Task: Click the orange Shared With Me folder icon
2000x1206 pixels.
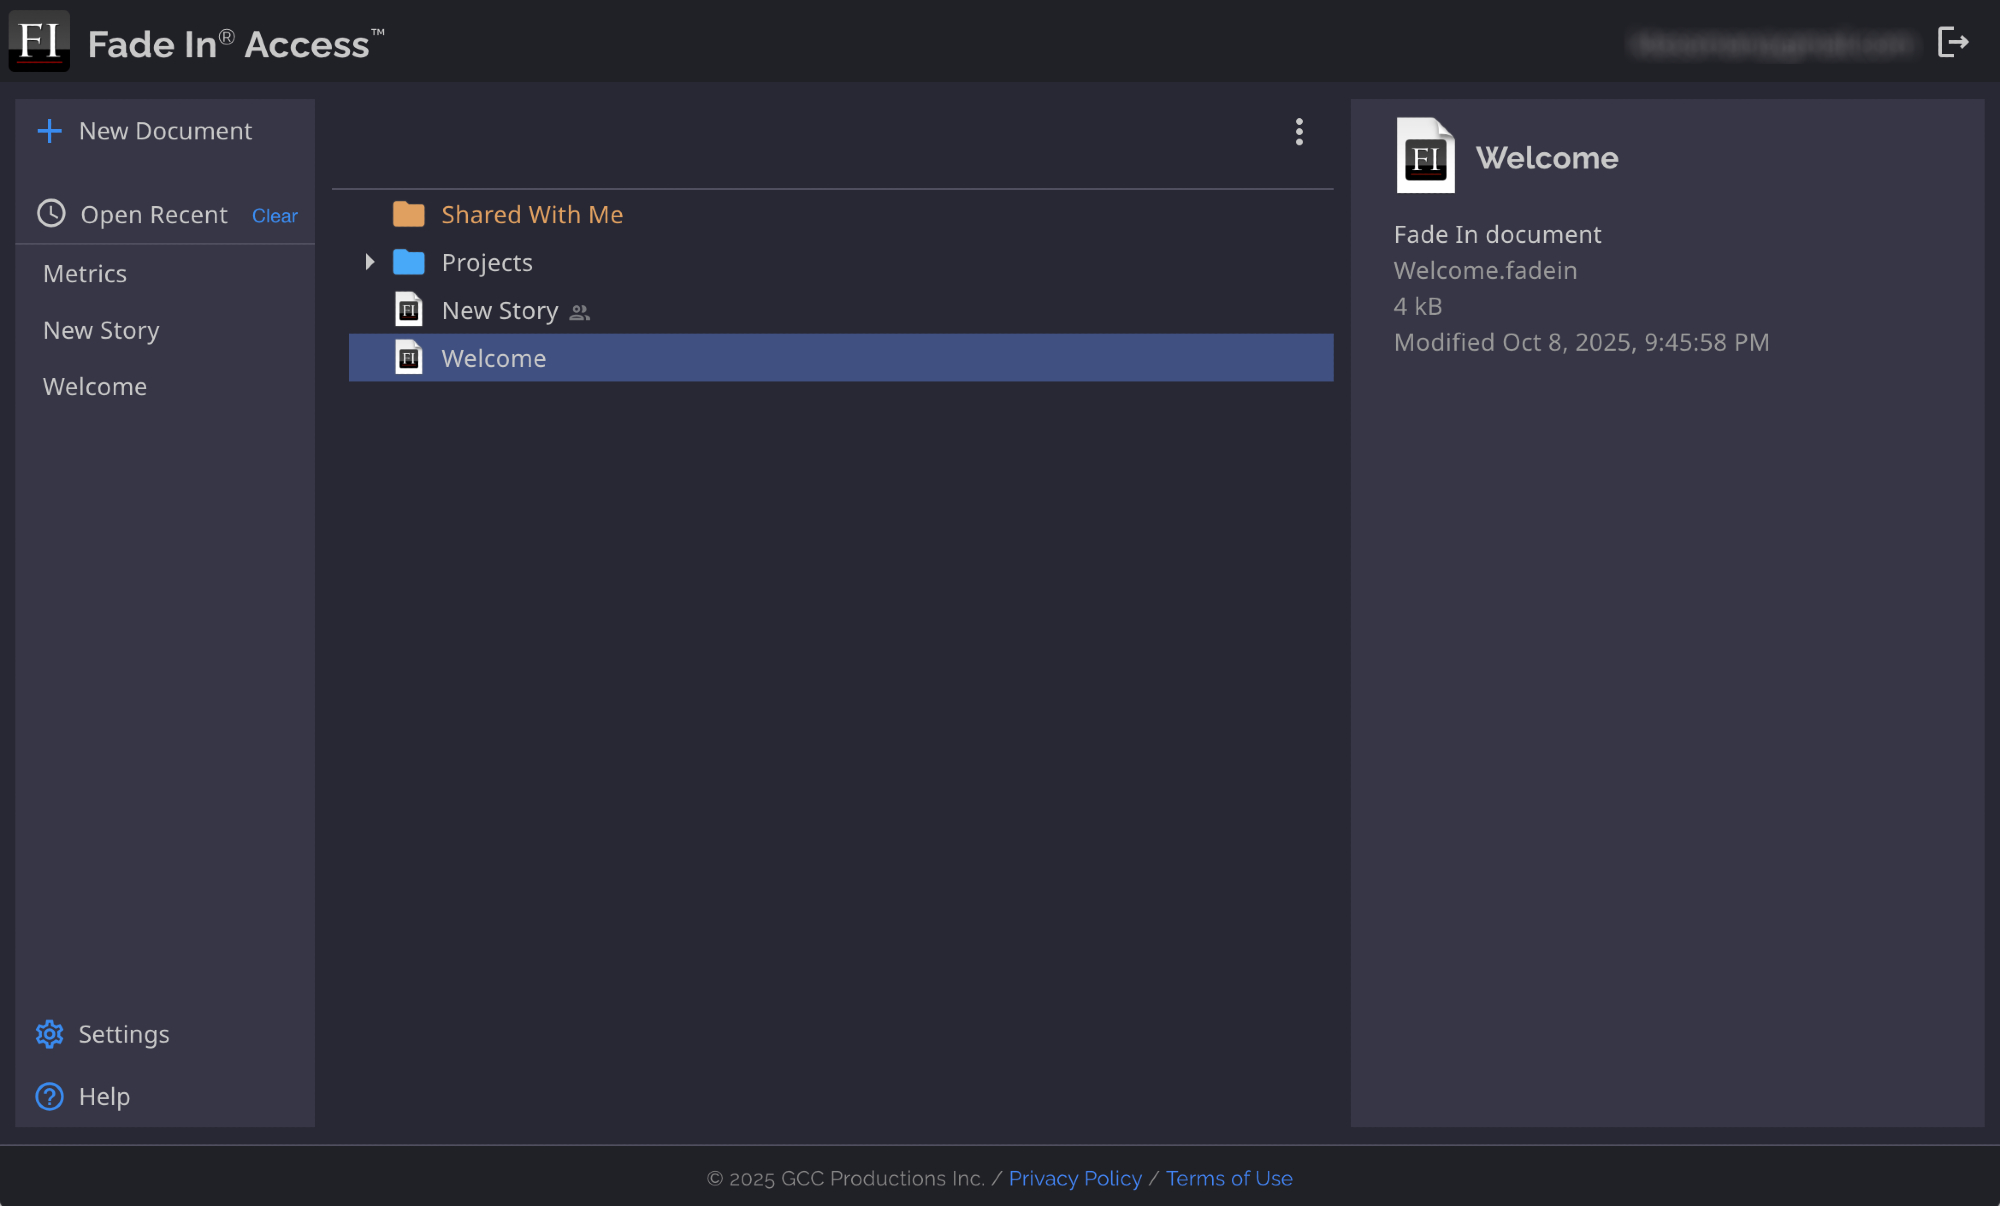Action: click(x=408, y=215)
